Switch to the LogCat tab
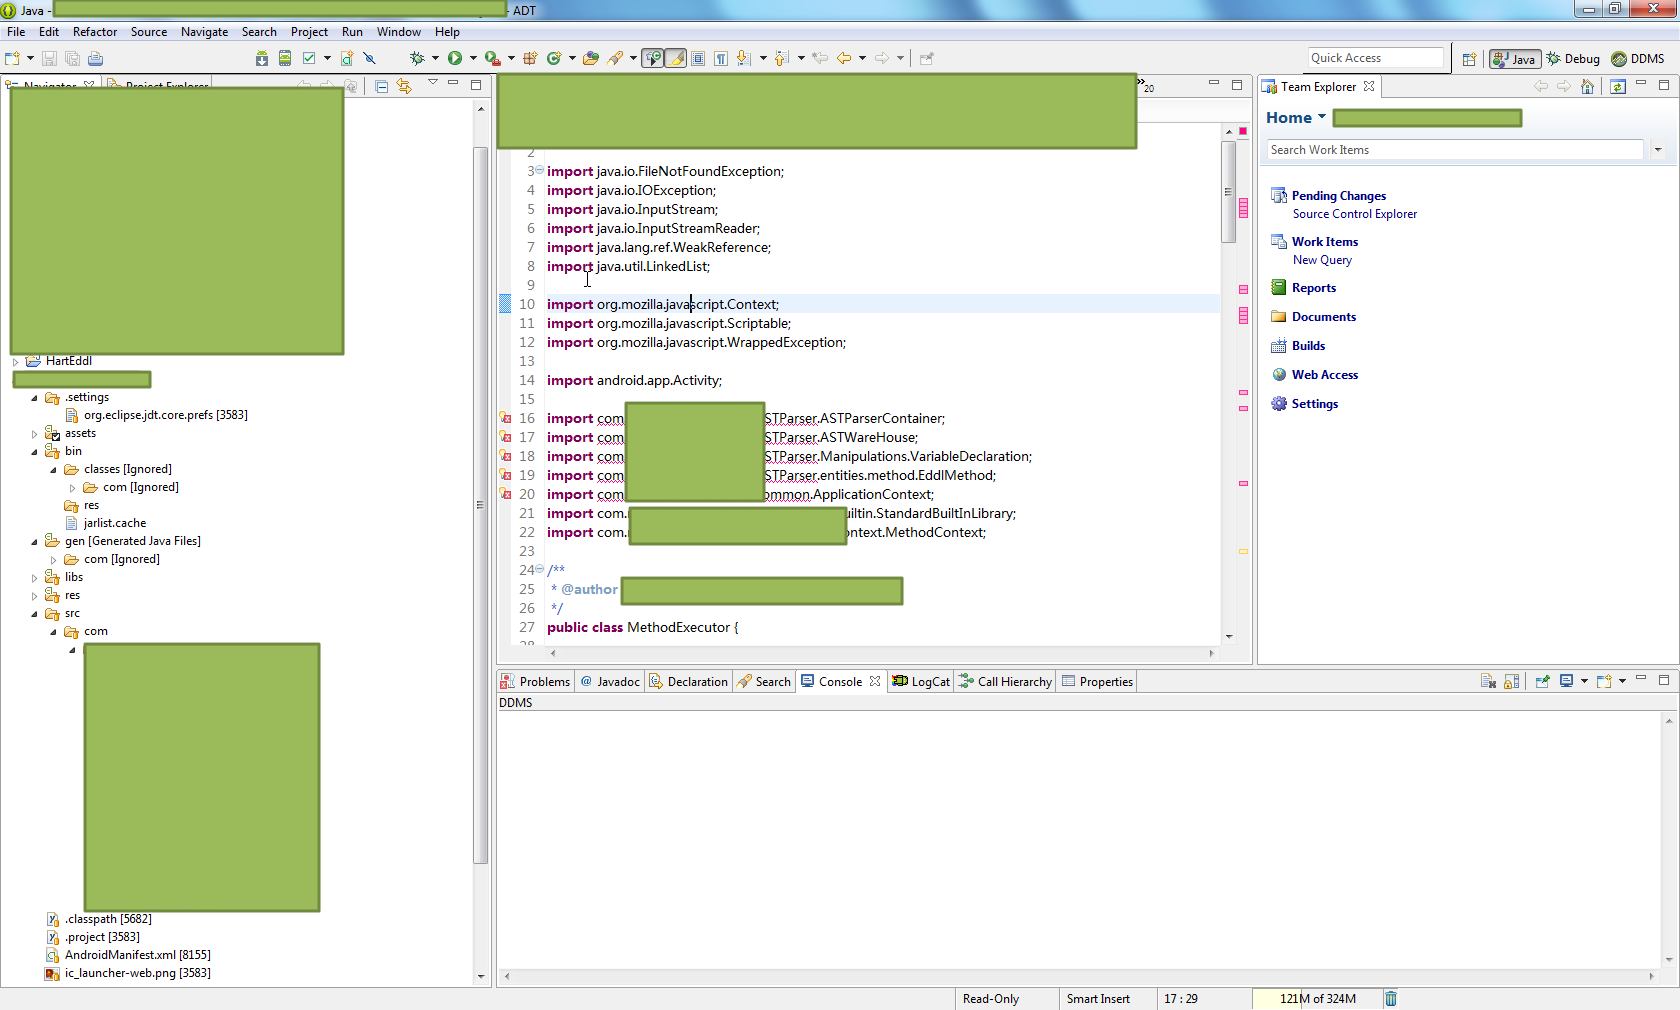The height and width of the screenshot is (1010, 1680). point(921,681)
